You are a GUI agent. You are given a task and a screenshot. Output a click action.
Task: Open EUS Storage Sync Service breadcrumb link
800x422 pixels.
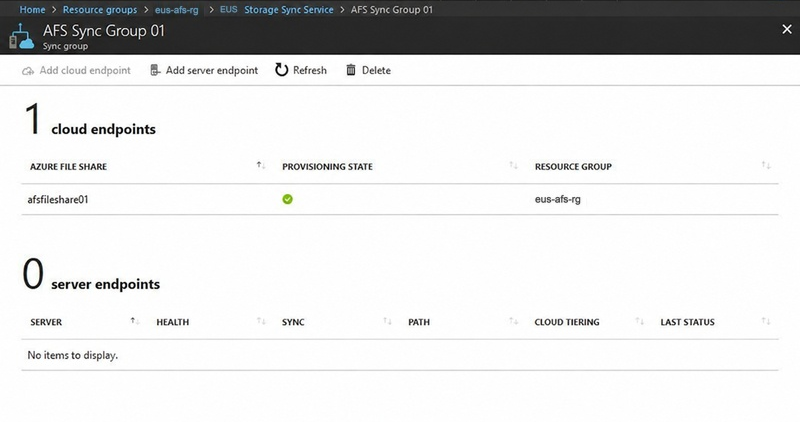click(277, 9)
